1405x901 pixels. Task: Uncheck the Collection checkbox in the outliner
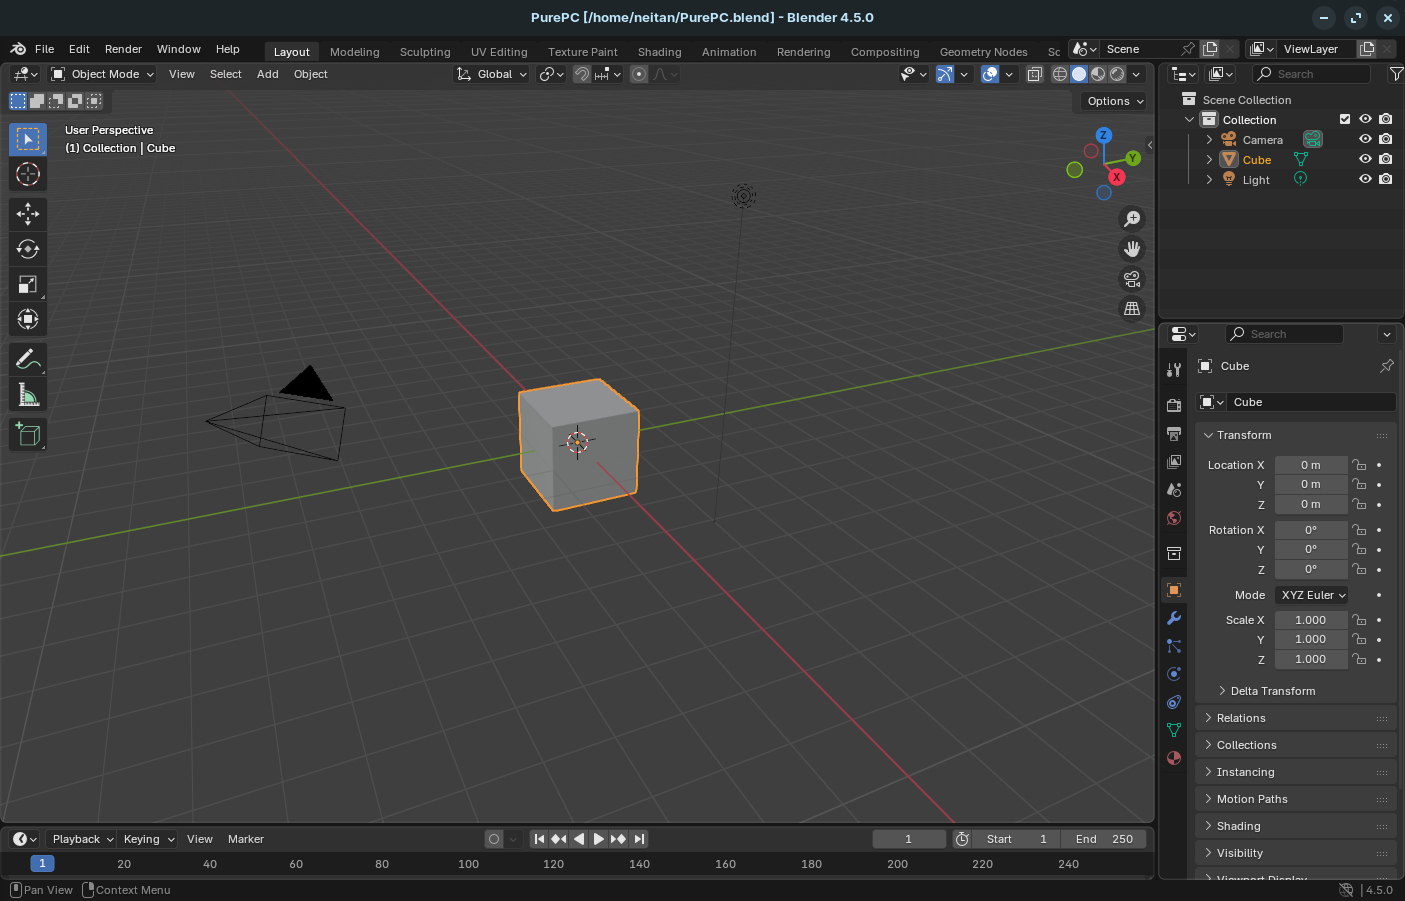point(1345,119)
